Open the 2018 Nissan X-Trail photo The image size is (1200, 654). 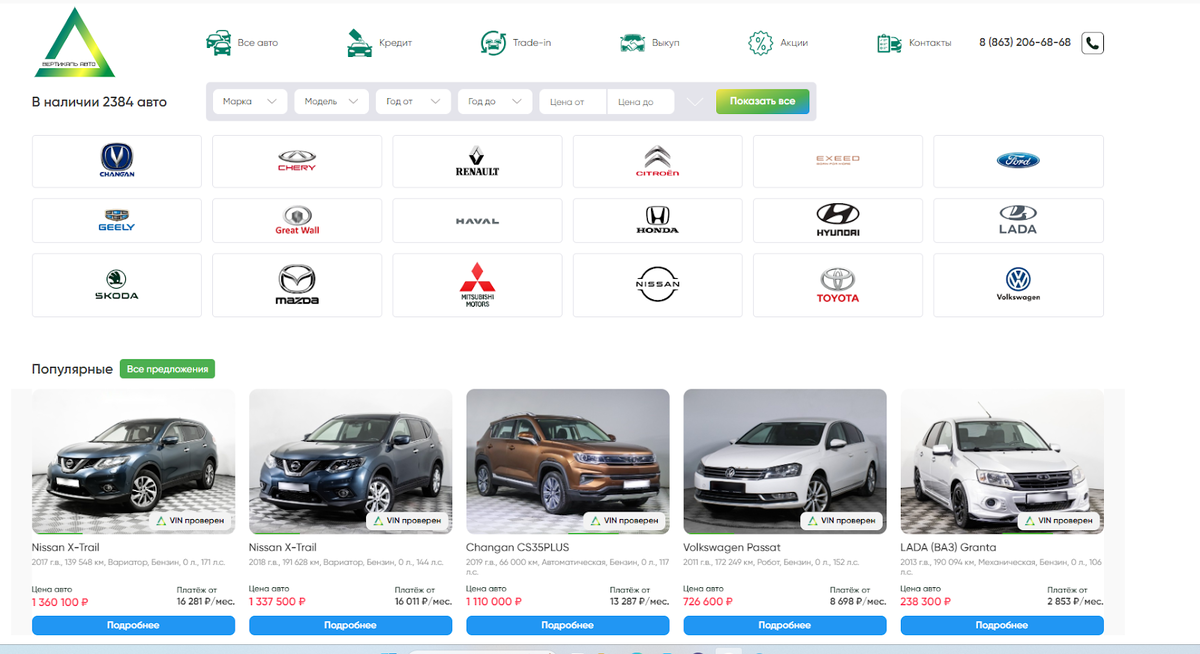click(x=350, y=462)
